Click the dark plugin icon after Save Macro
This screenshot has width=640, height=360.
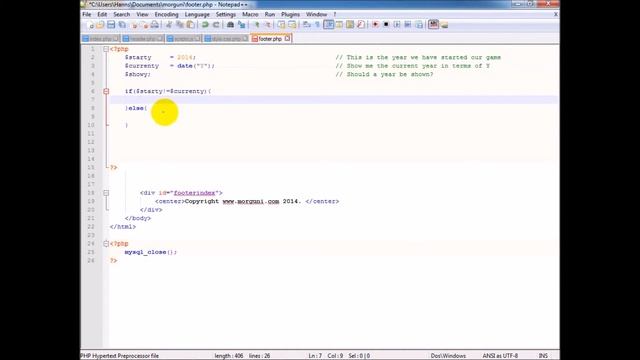point(433,24)
